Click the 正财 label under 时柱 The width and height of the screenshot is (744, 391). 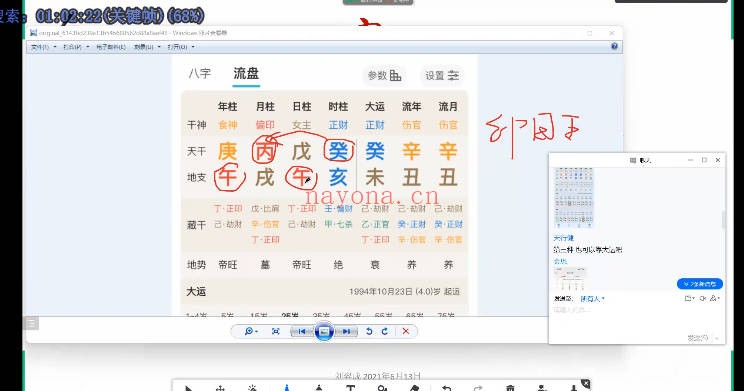[x=338, y=125]
